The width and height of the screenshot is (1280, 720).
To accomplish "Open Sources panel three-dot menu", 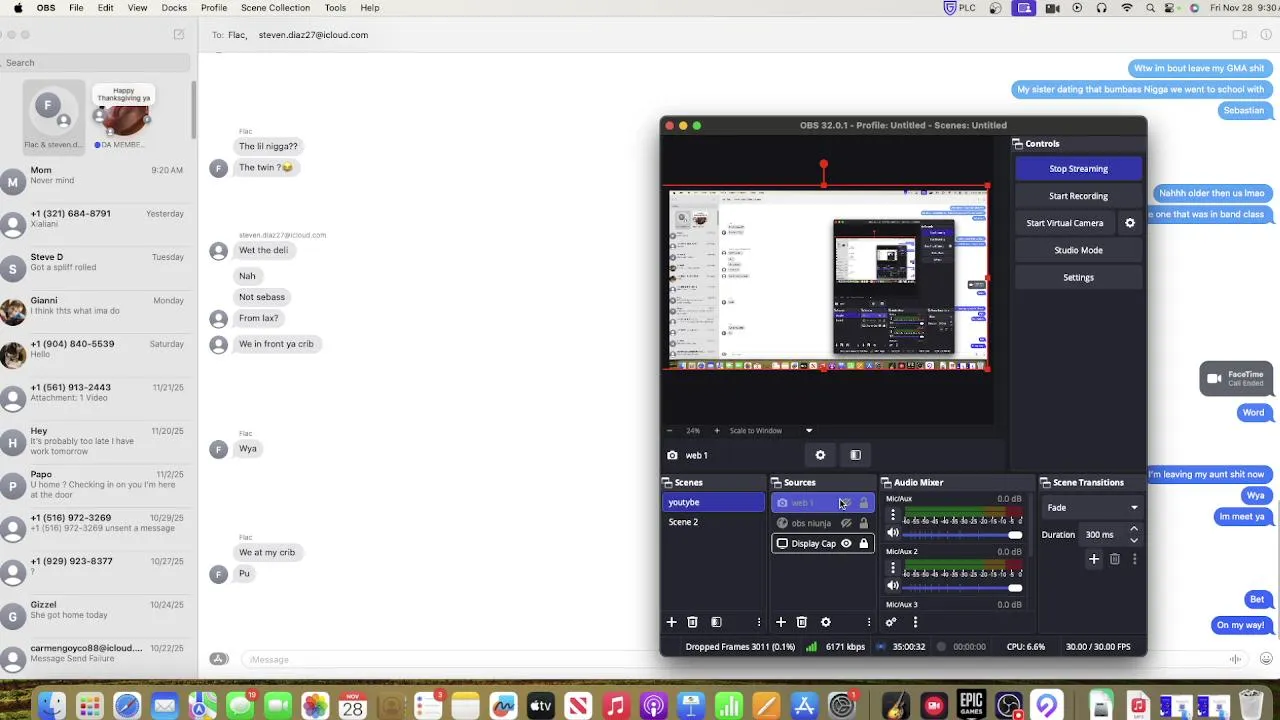I will point(868,622).
